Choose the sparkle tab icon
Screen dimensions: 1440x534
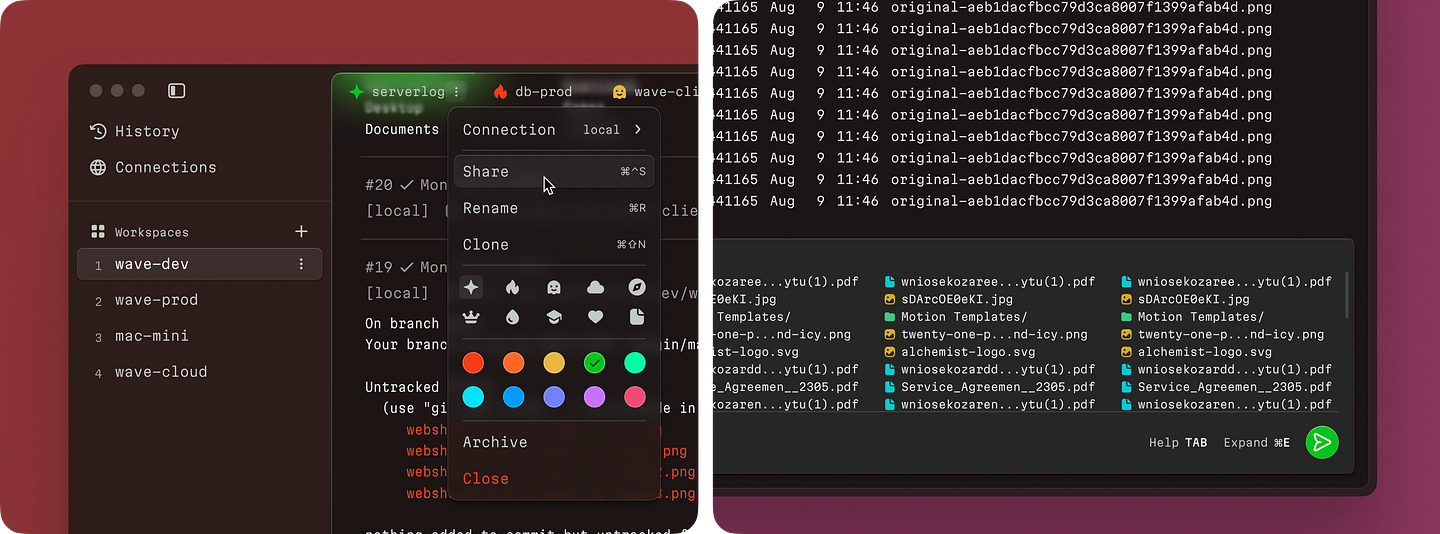tap(471, 288)
